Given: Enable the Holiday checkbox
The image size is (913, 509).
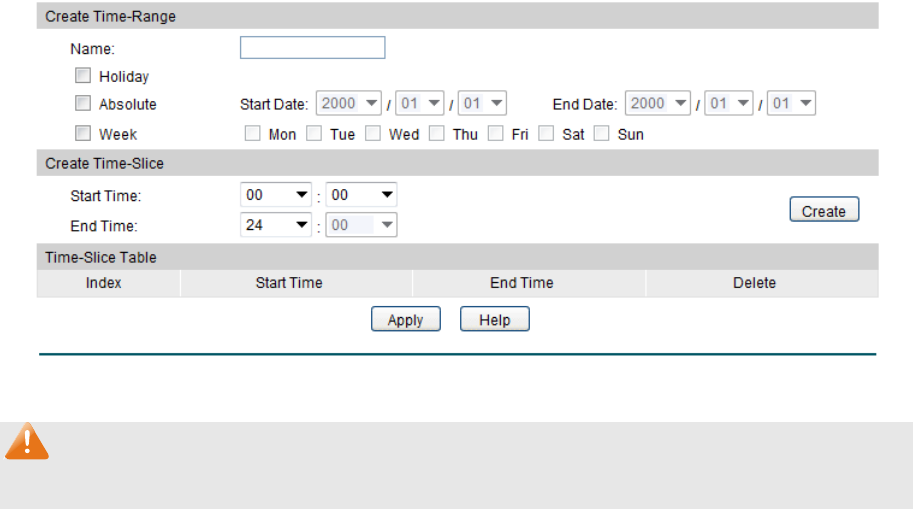Looking at the screenshot, I should [x=83, y=76].
